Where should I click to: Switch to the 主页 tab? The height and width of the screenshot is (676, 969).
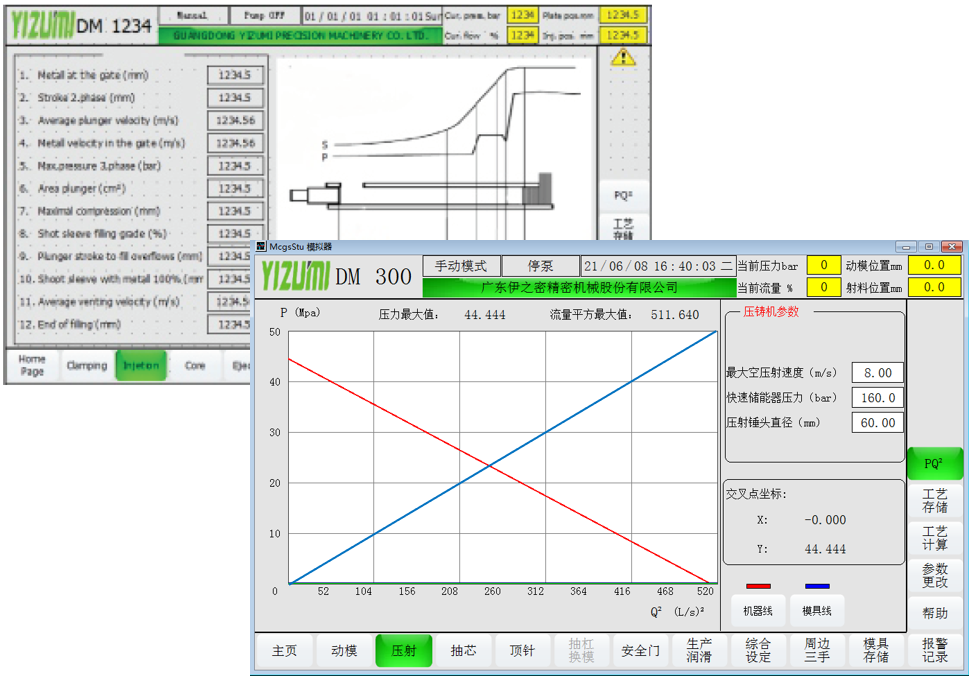tap(285, 650)
